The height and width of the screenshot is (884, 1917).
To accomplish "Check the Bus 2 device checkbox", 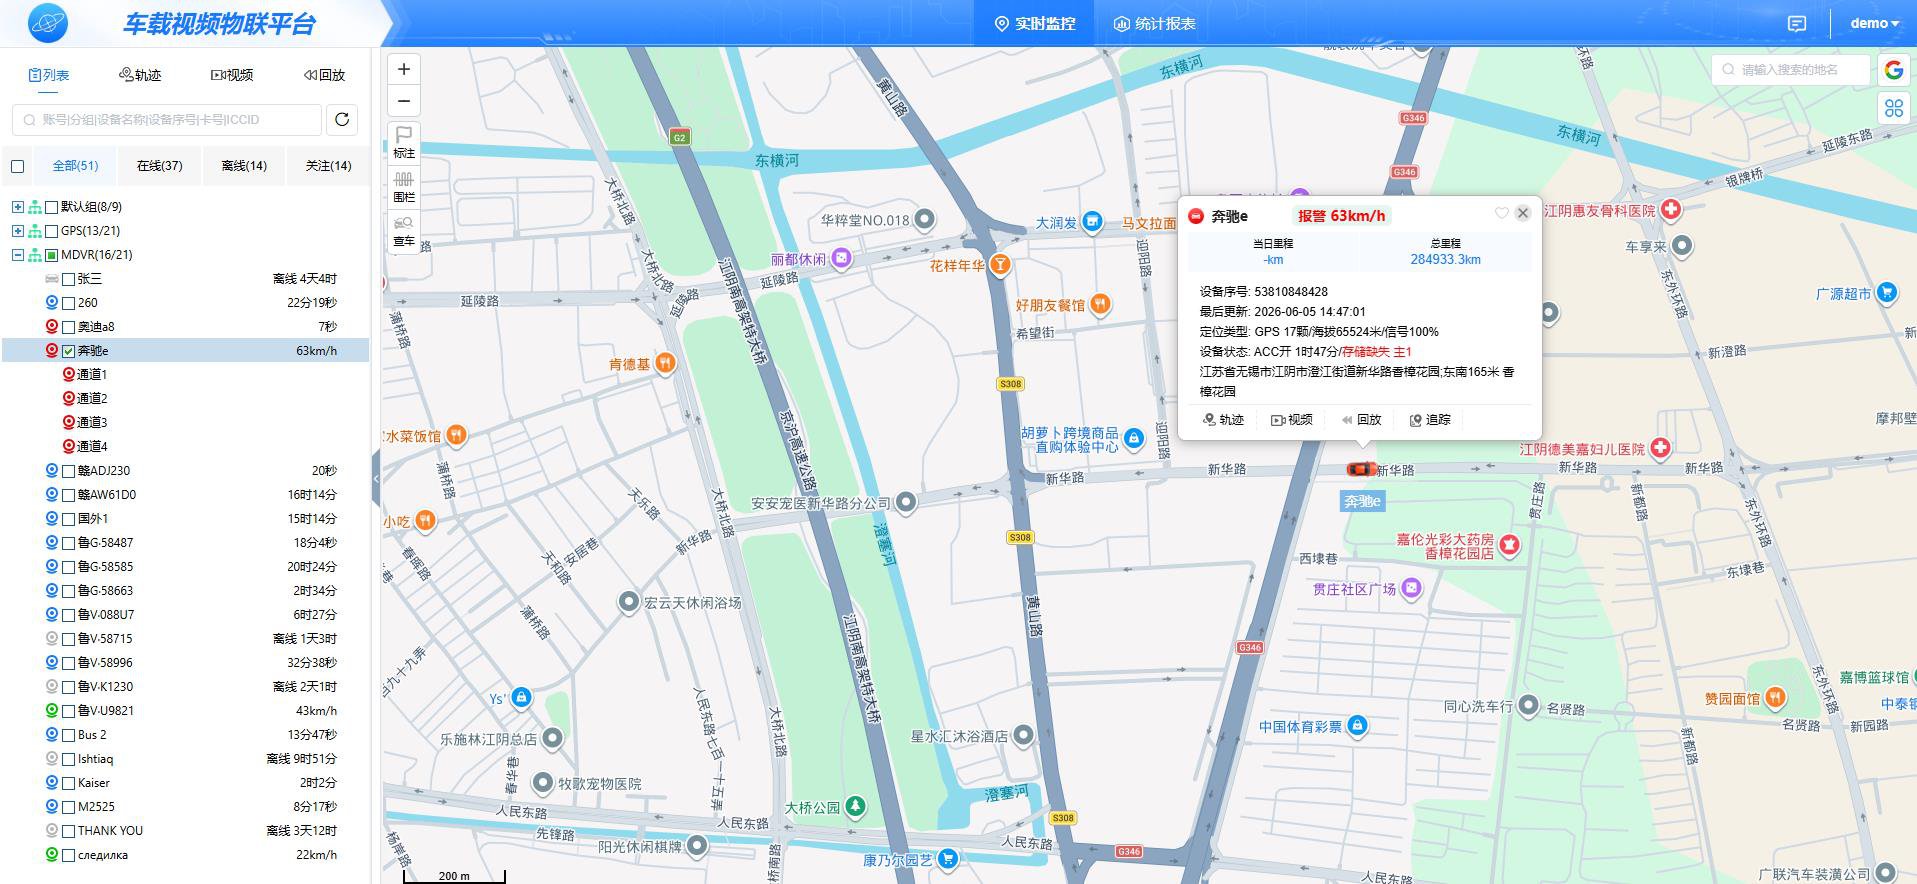I will (69, 735).
